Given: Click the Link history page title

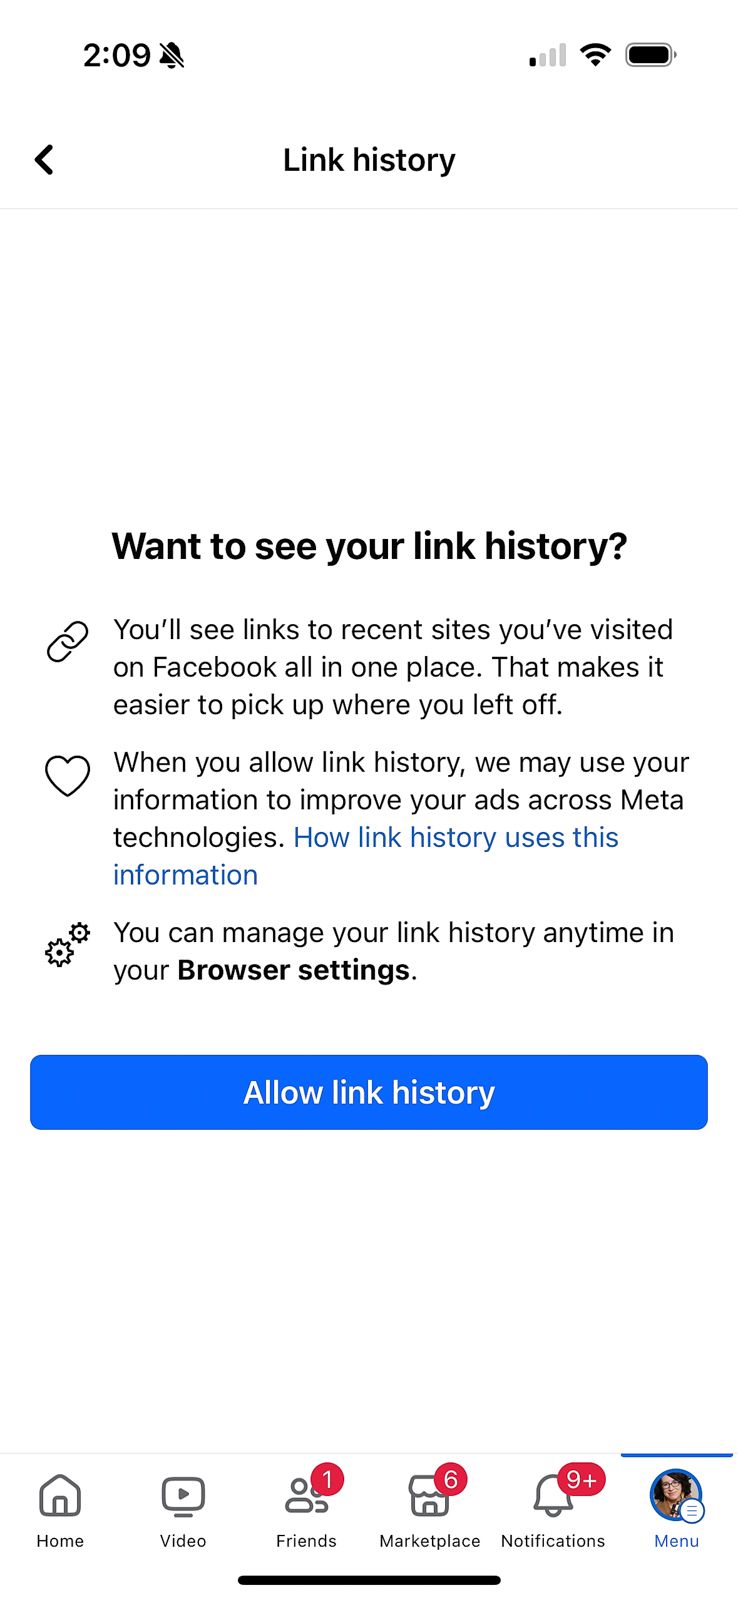Looking at the screenshot, I should point(368,159).
